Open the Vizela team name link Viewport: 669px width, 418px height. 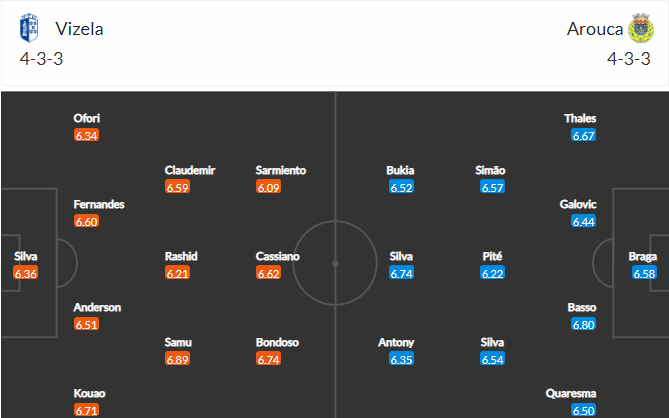click(79, 29)
